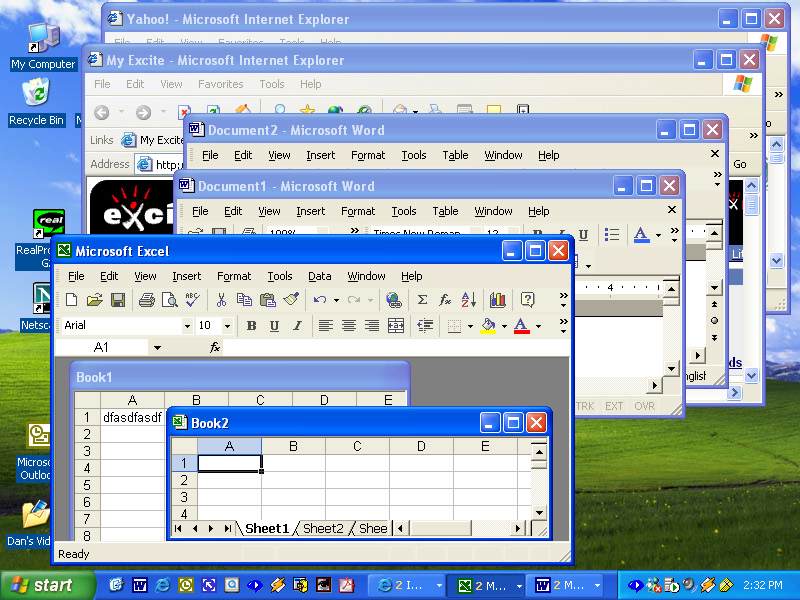Select the Recycle Bin desktop icon
Viewport: 800px width, 600px height.
36,102
